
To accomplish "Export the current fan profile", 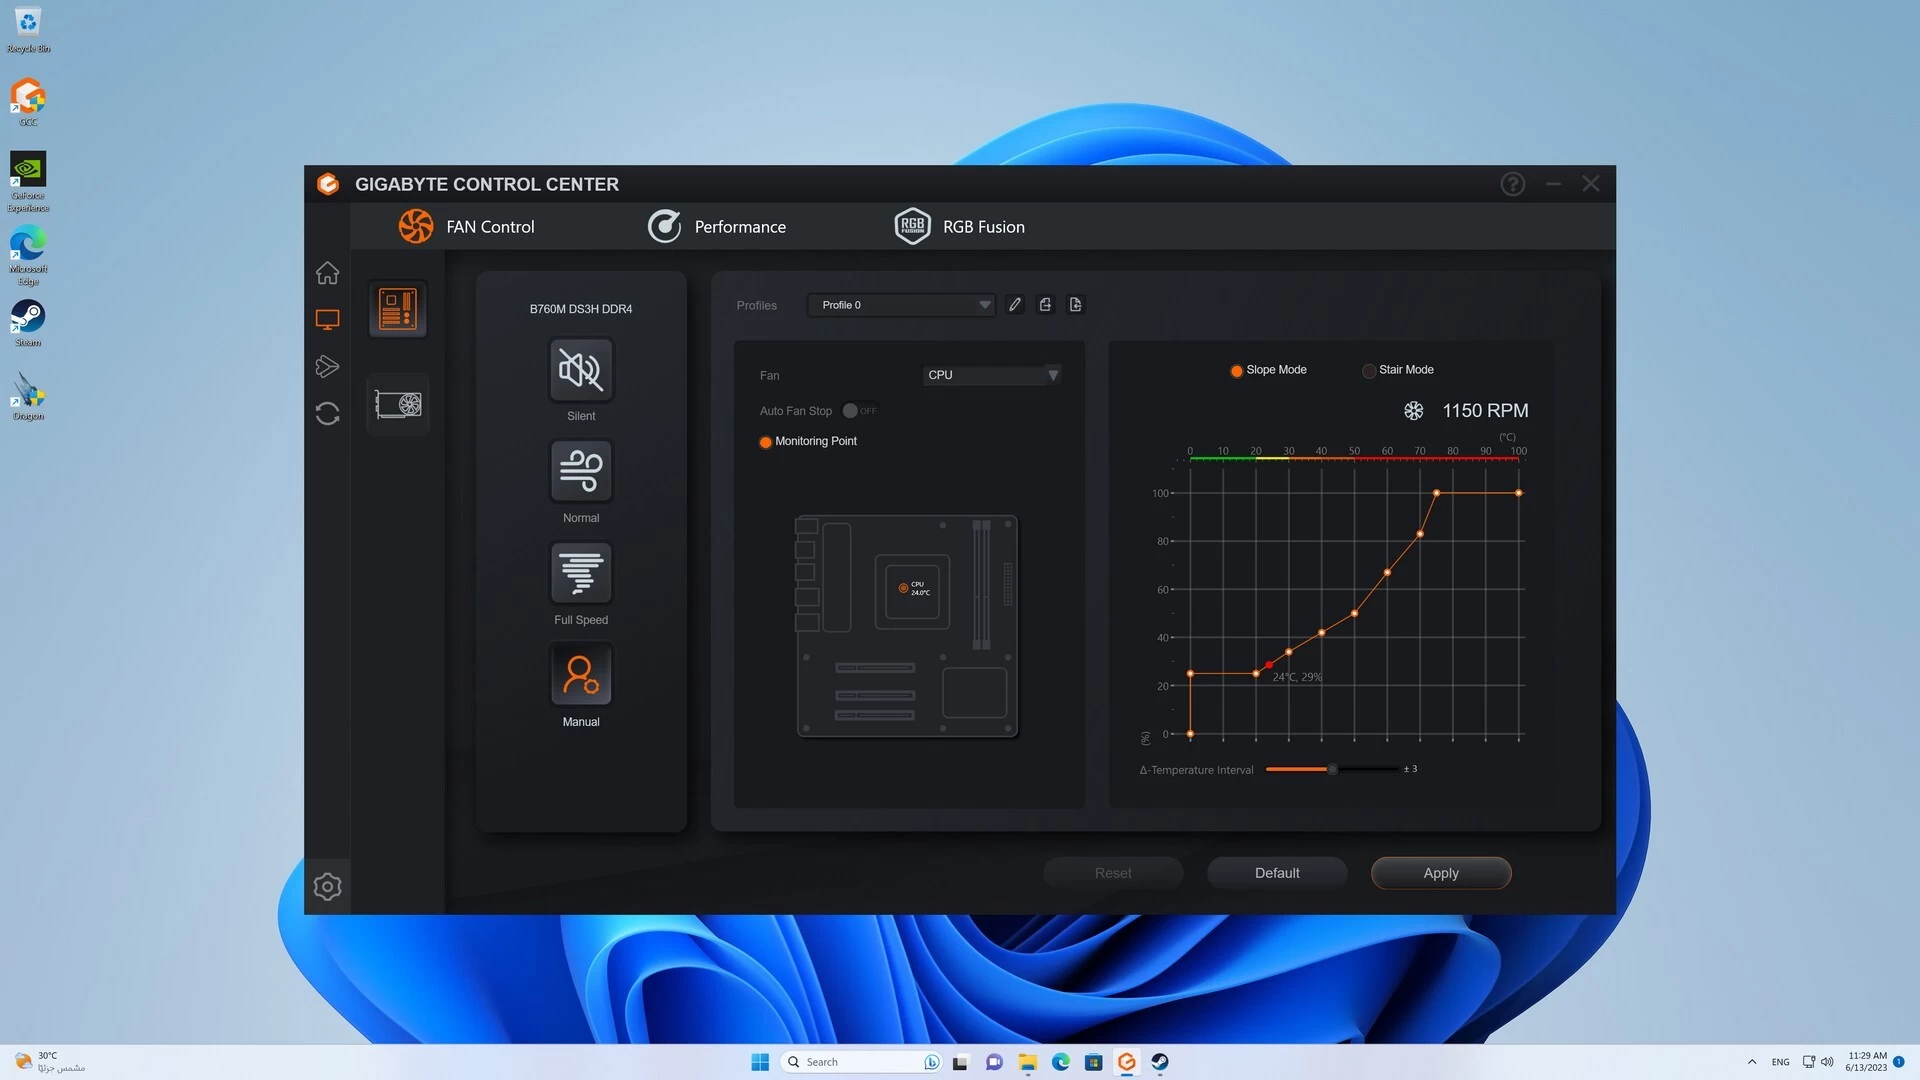I will tap(1045, 305).
